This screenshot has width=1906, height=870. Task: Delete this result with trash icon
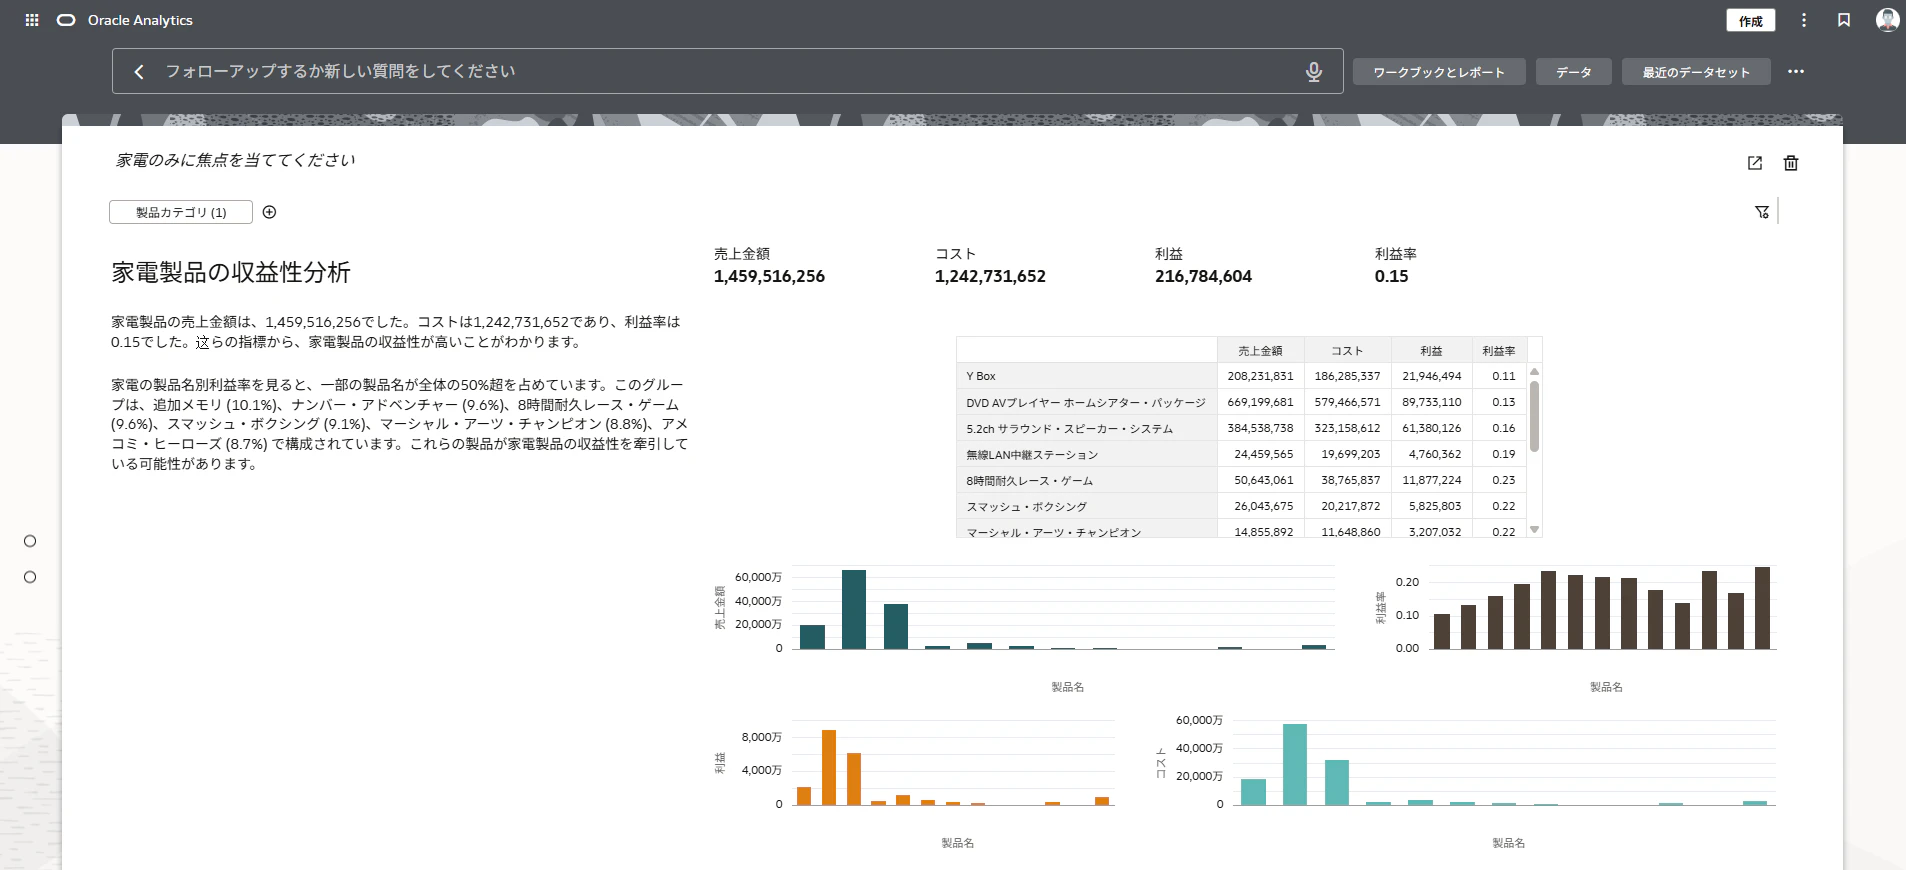pos(1791,163)
